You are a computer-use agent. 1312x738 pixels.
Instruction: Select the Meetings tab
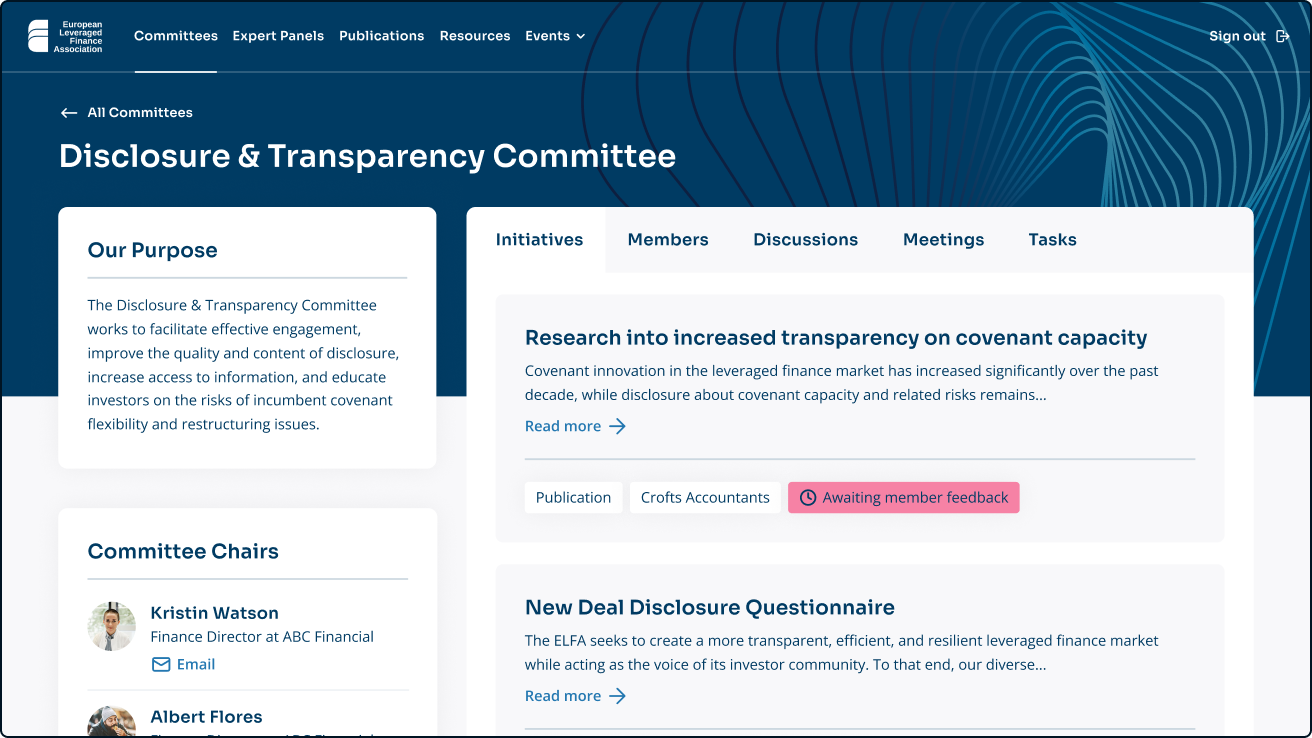click(943, 240)
